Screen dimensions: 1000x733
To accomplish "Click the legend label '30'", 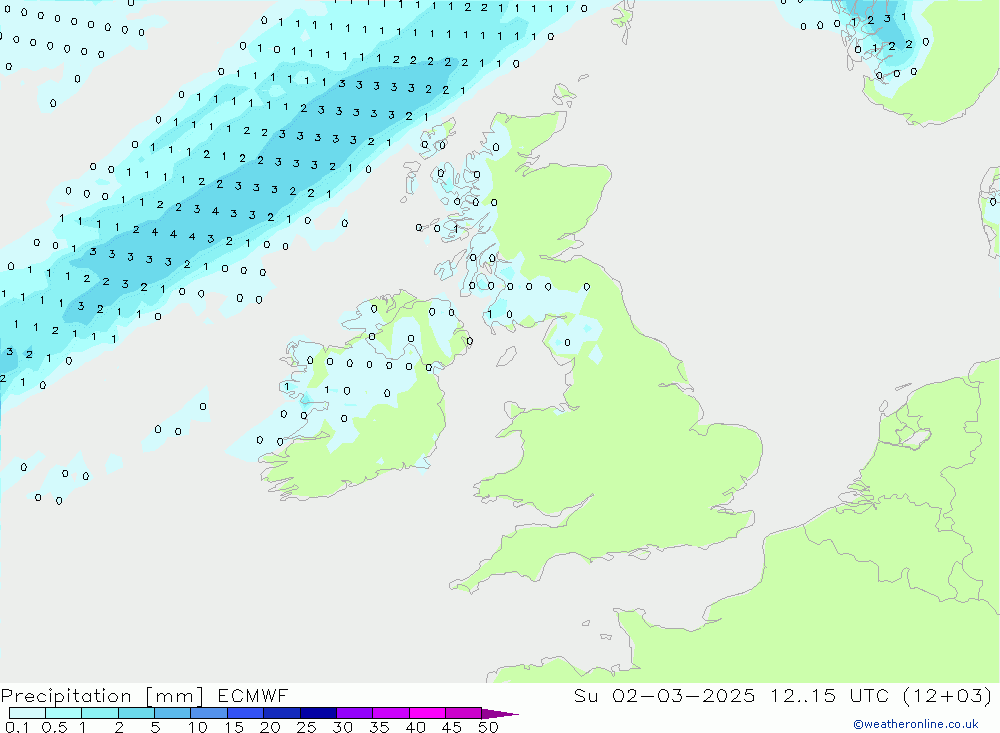I will point(342,727).
